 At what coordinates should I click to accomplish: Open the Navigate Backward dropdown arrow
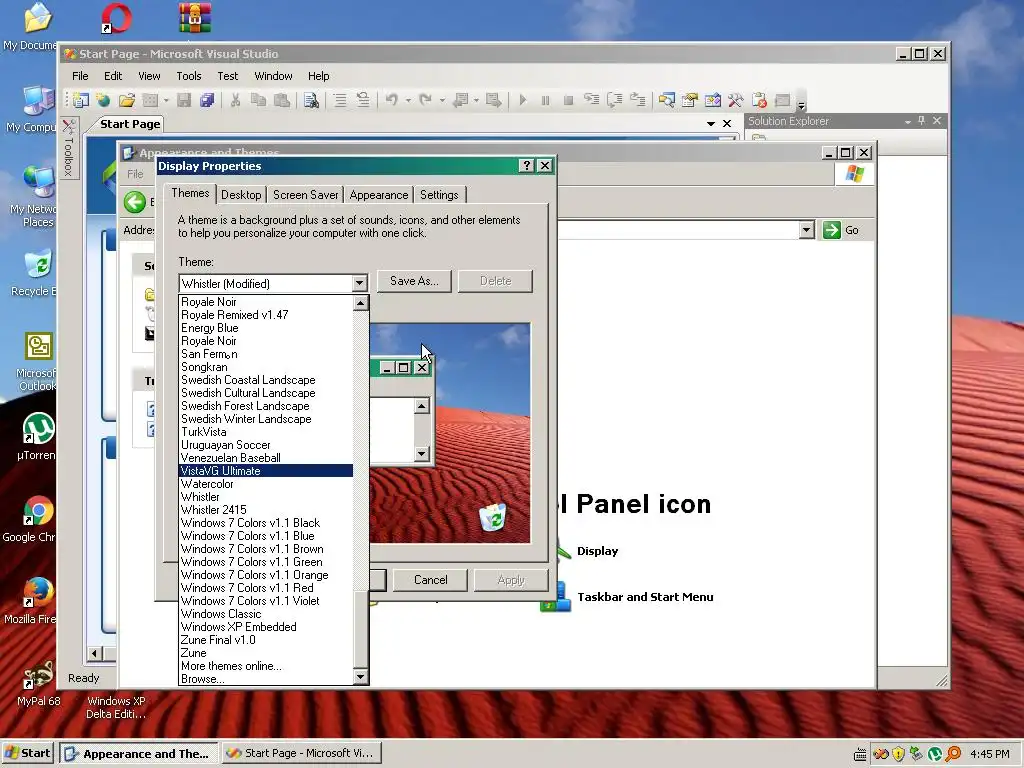coord(476,101)
